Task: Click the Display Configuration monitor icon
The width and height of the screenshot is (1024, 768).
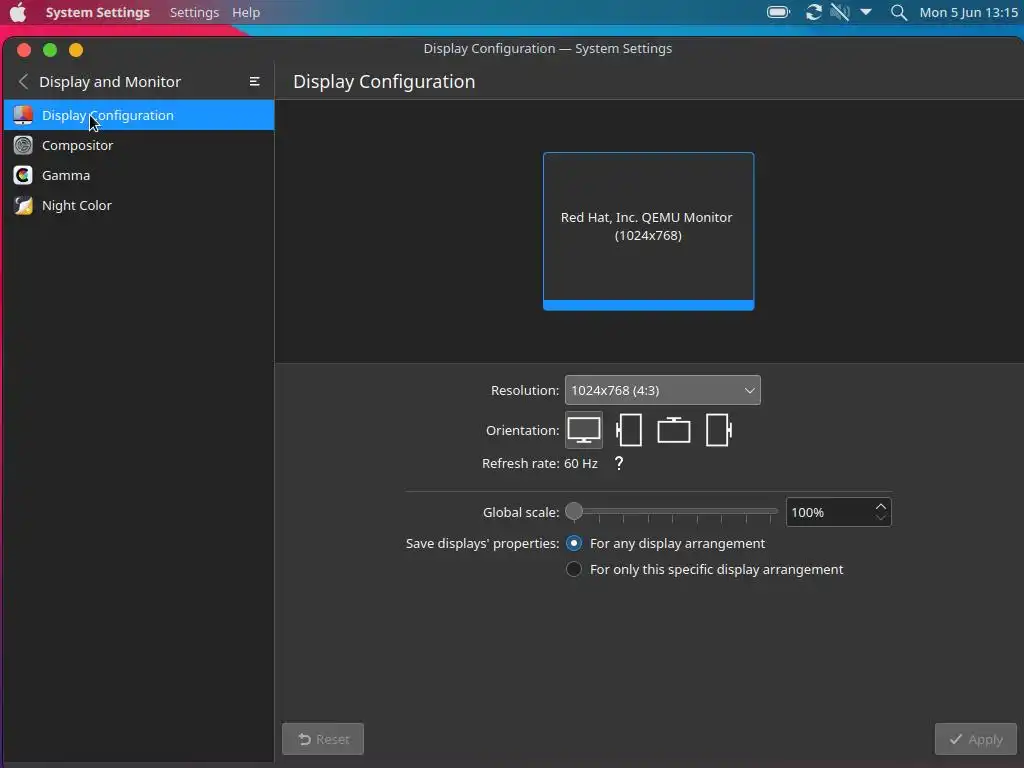Action: click(x=23, y=115)
